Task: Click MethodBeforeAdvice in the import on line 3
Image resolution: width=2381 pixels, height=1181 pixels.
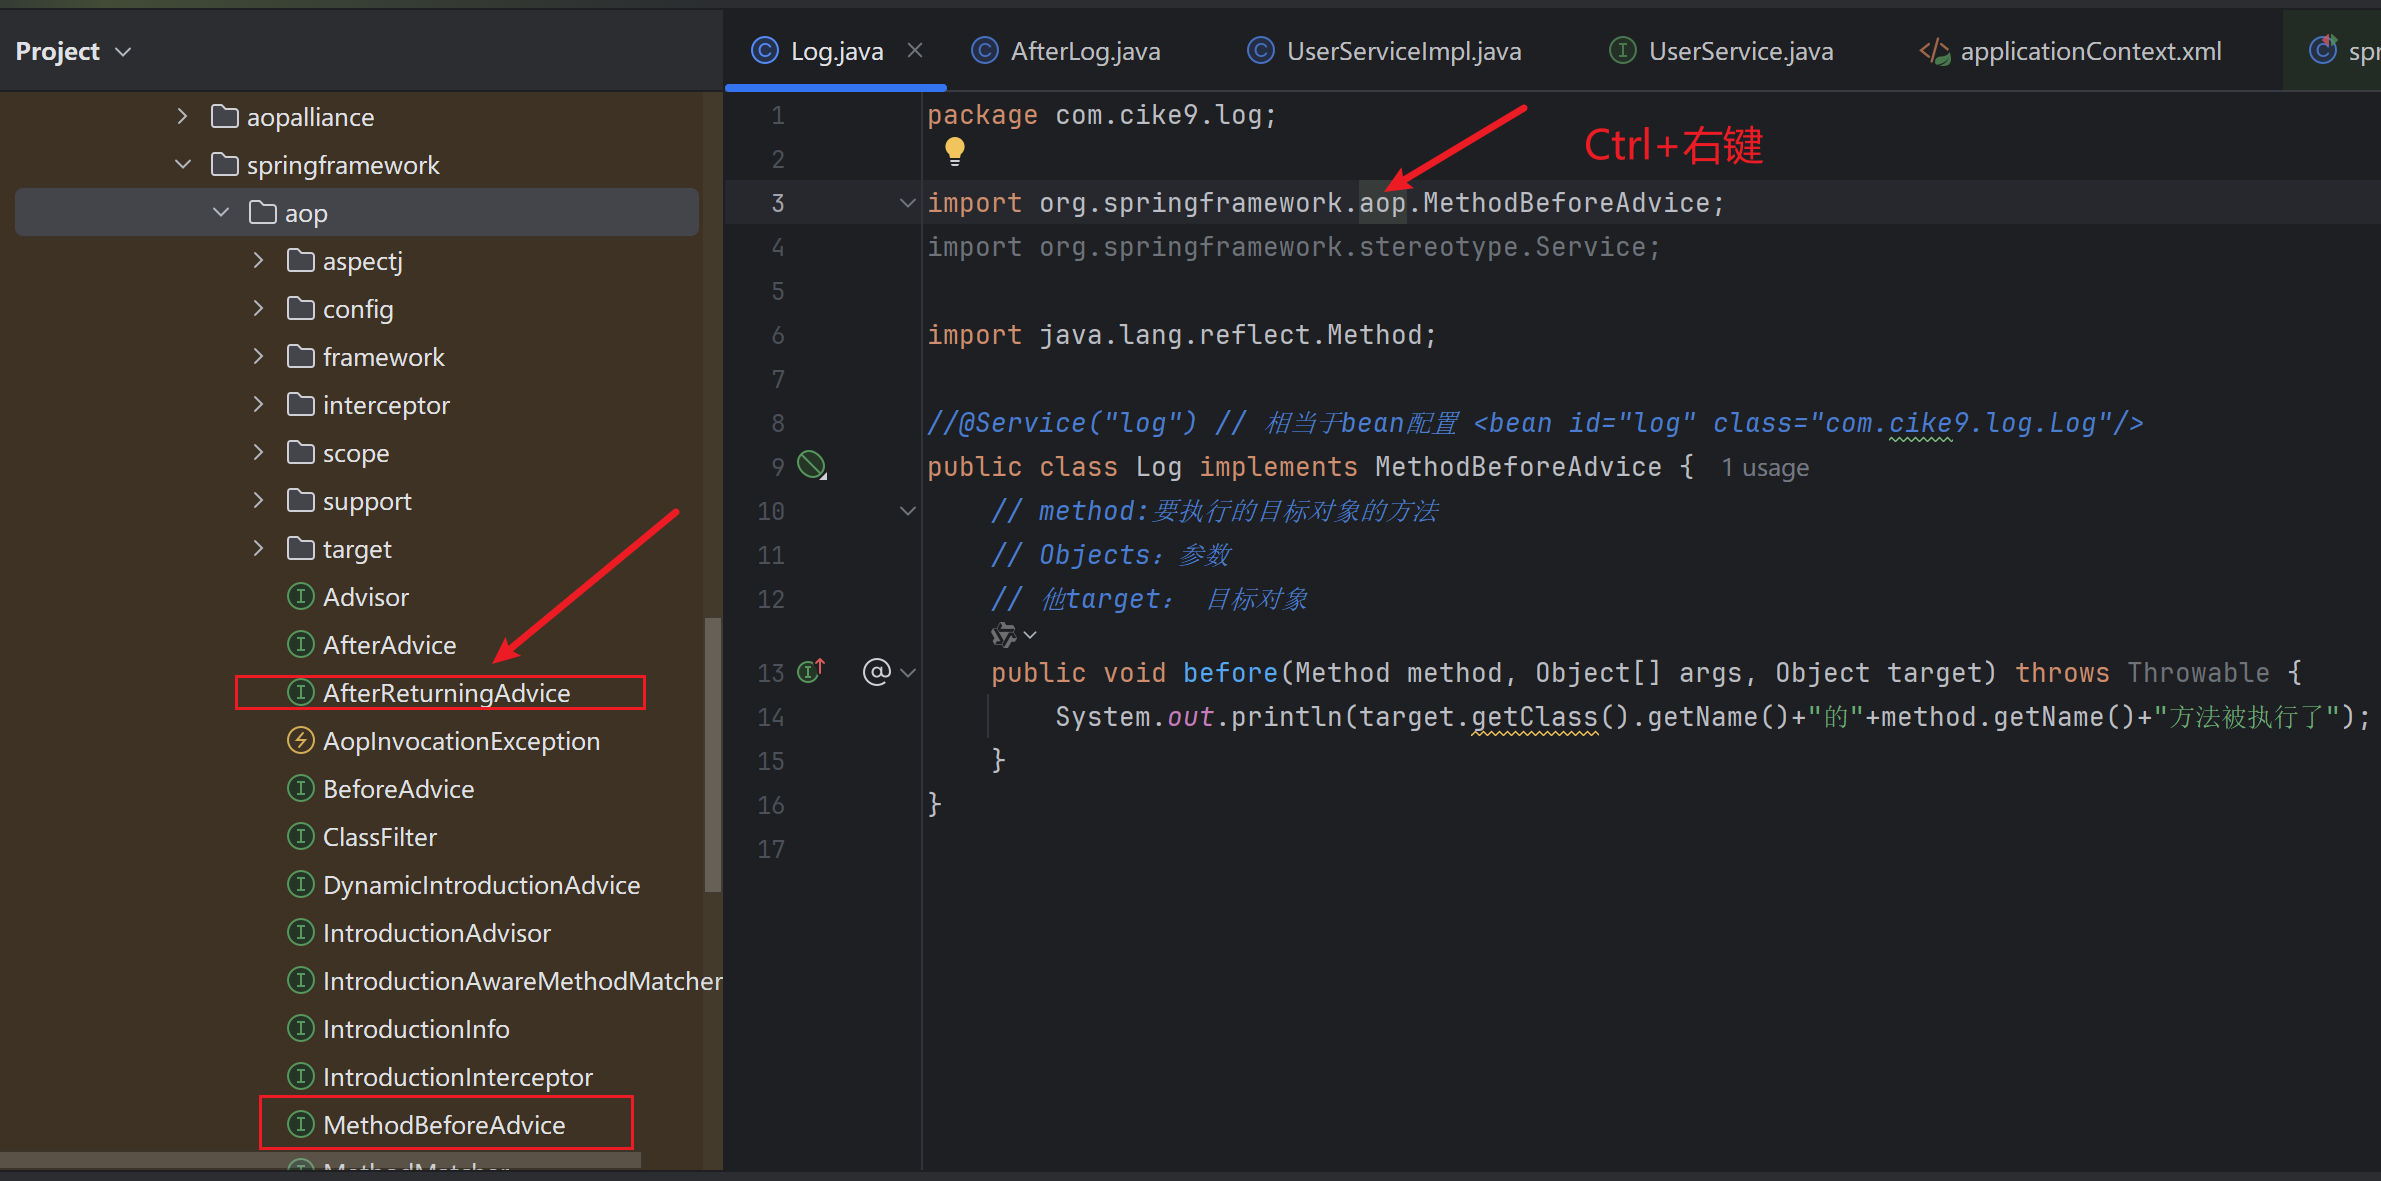Action: coord(1566,203)
